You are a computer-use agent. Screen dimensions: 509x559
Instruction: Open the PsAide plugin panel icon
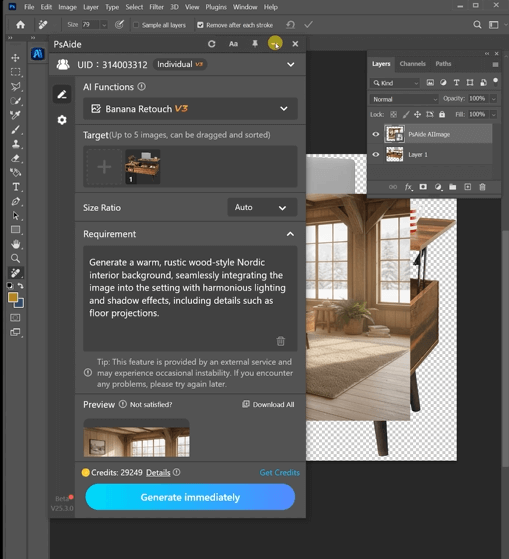38,54
